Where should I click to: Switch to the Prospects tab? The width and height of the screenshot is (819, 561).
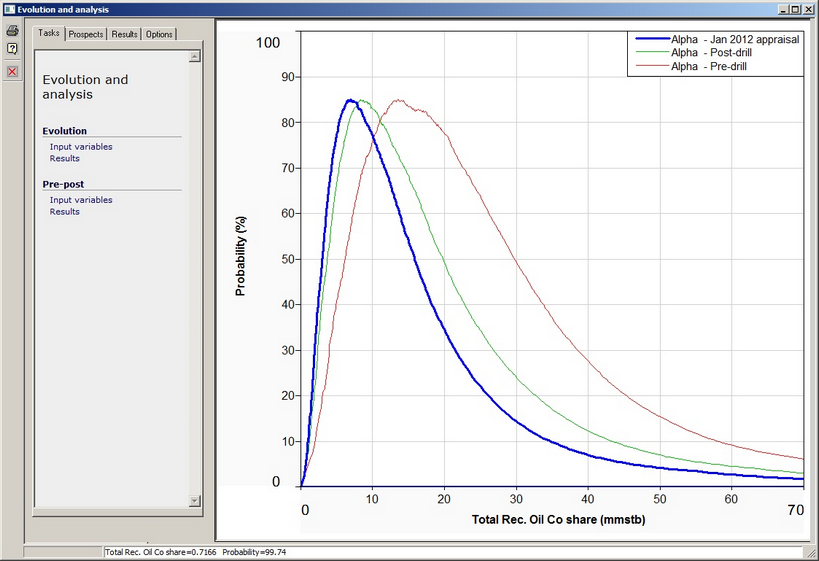point(86,34)
